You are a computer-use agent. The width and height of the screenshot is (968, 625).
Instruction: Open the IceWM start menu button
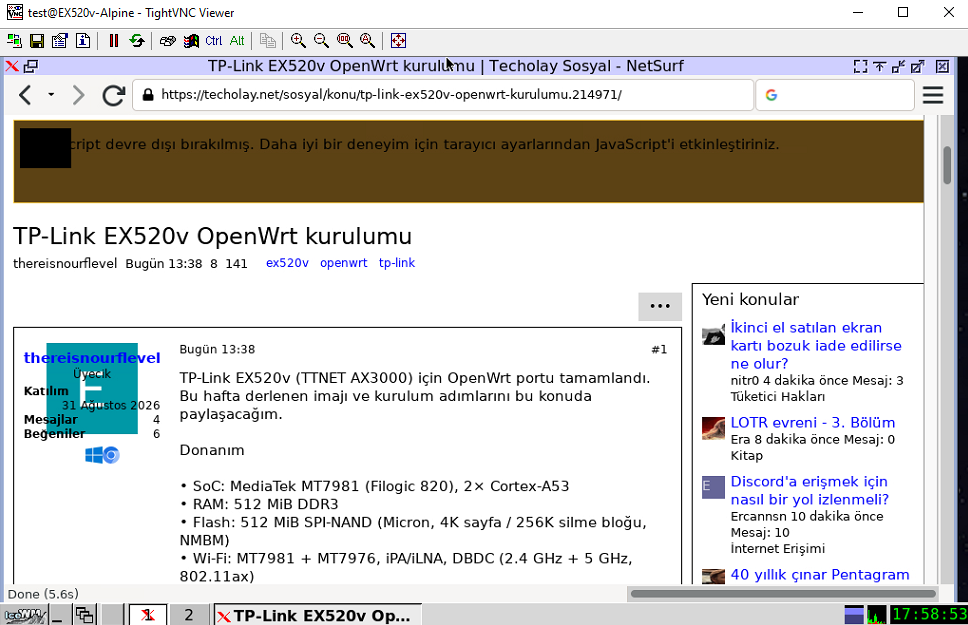(23, 615)
